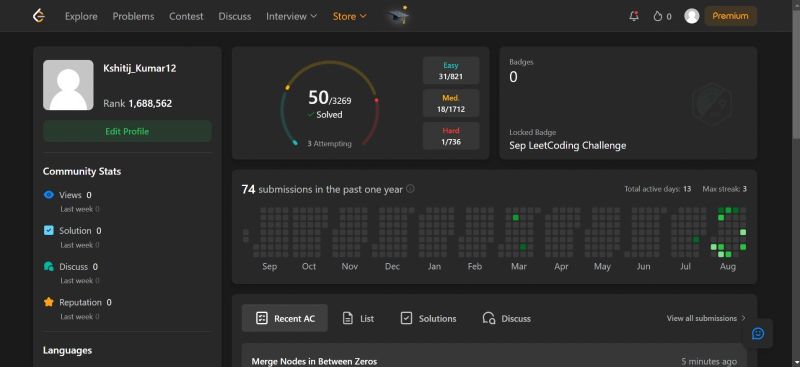This screenshot has width=800, height=367.
Task: Check the streak fire icon
Action: point(658,16)
